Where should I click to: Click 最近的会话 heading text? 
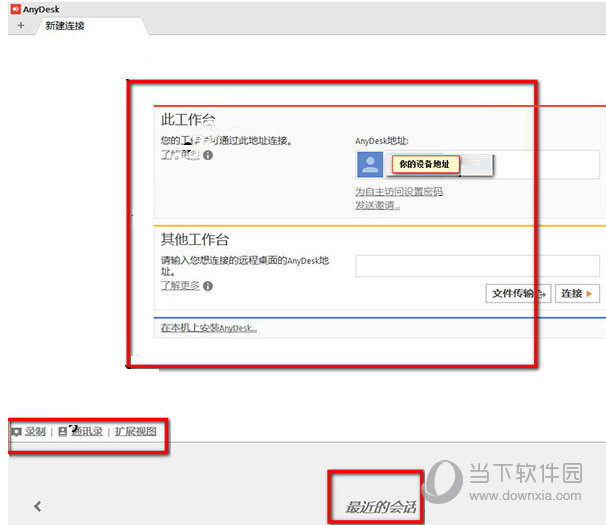[x=381, y=507]
